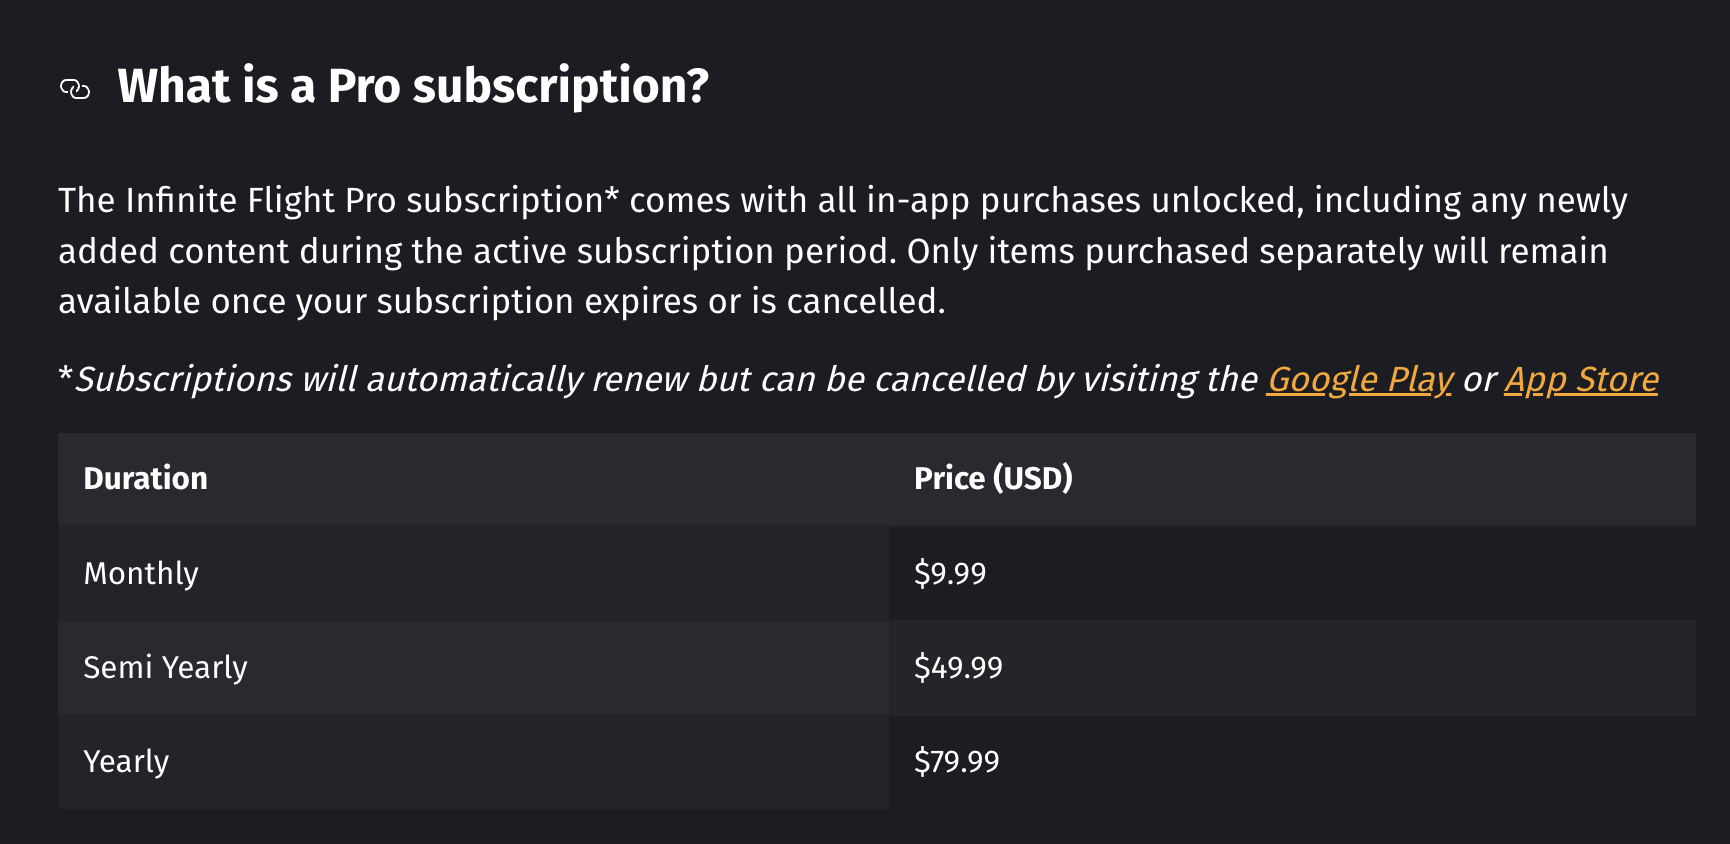Click the Price (USD) column header
The image size is (1730, 844).
tap(993, 479)
